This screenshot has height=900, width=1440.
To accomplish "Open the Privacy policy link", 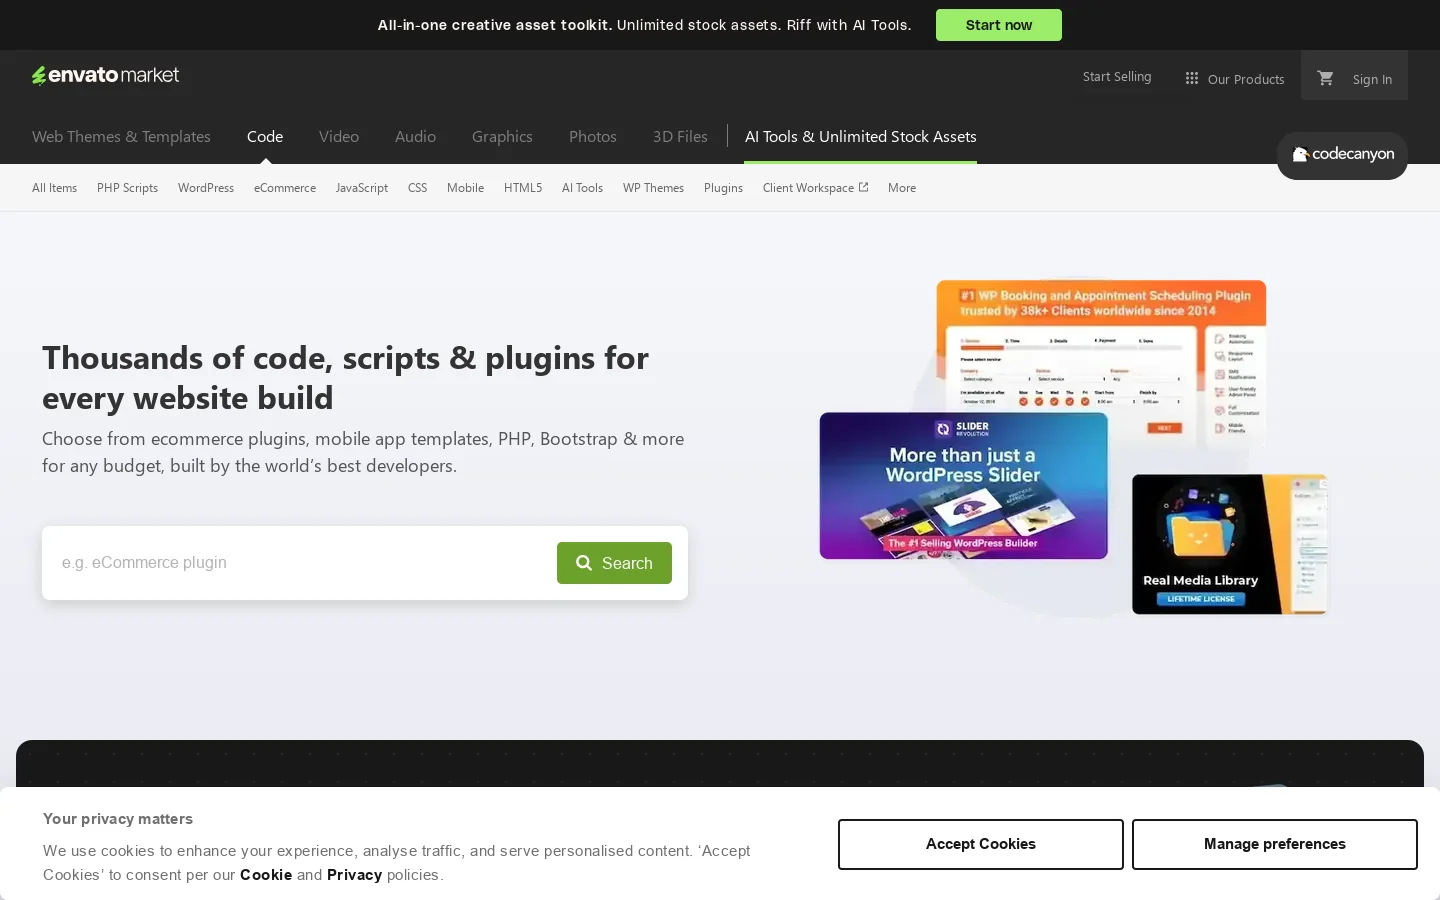I will 354,875.
